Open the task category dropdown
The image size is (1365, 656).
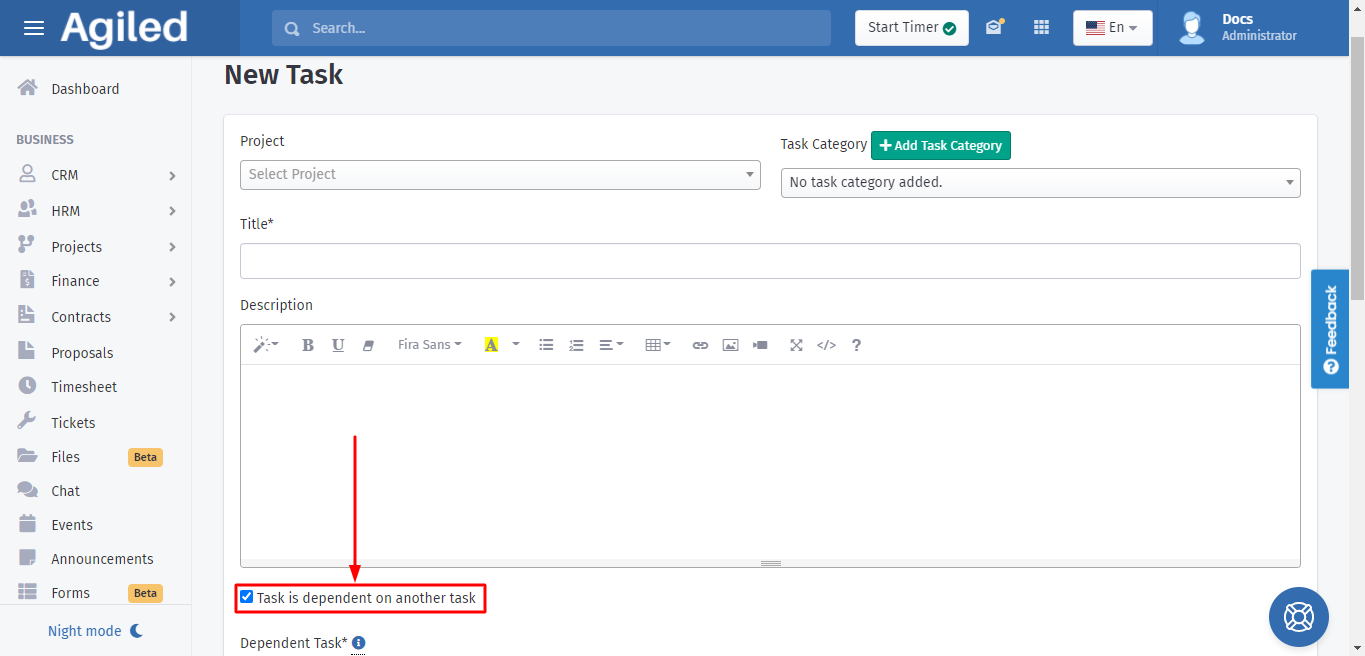point(1040,183)
